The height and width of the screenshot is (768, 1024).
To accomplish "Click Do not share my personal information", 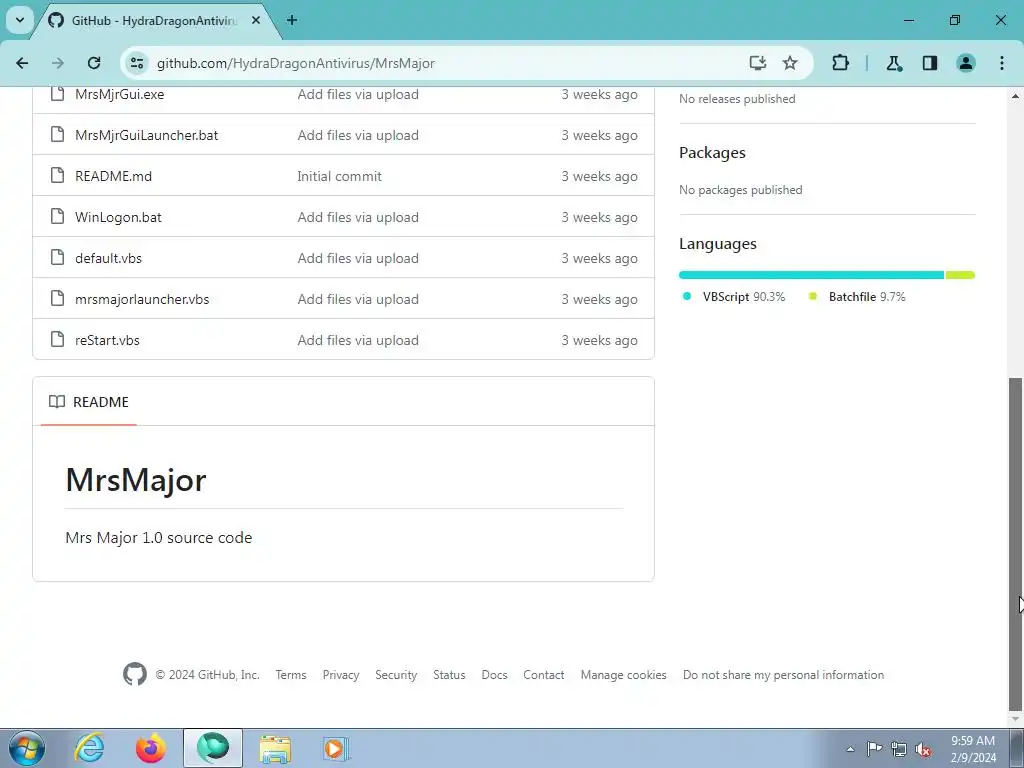I will tap(783, 675).
